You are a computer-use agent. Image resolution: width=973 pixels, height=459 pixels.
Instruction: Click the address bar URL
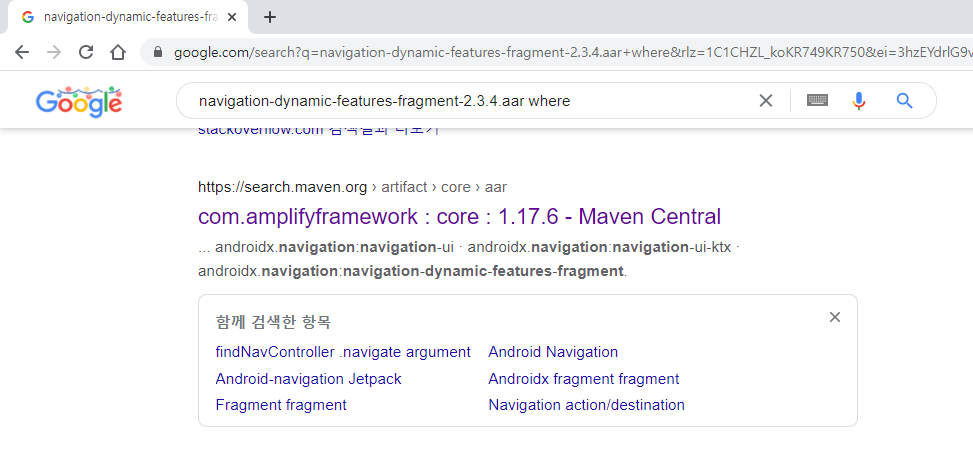click(x=571, y=52)
